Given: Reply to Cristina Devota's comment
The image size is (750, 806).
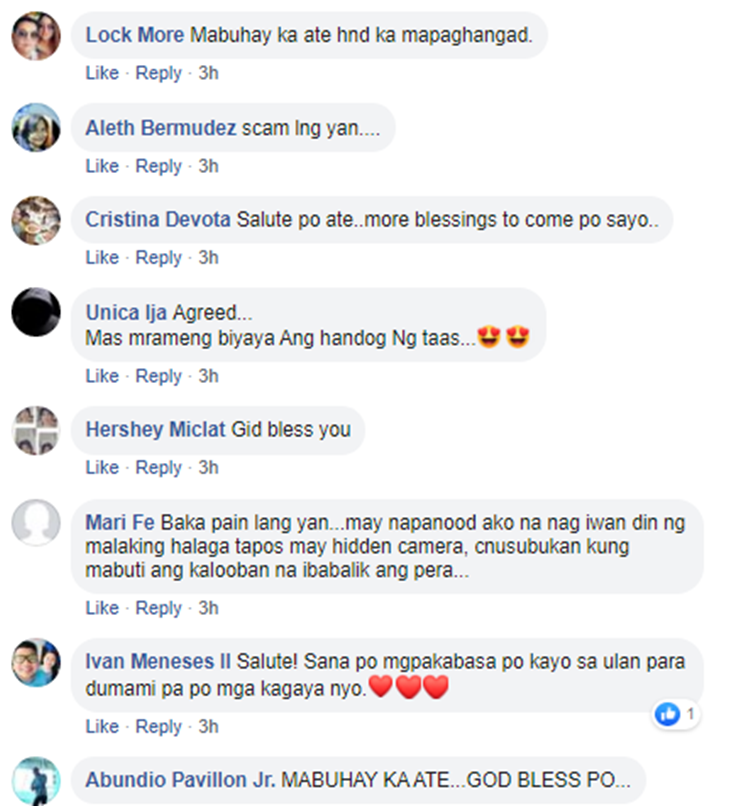Looking at the screenshot, I should tap(158, 258).
